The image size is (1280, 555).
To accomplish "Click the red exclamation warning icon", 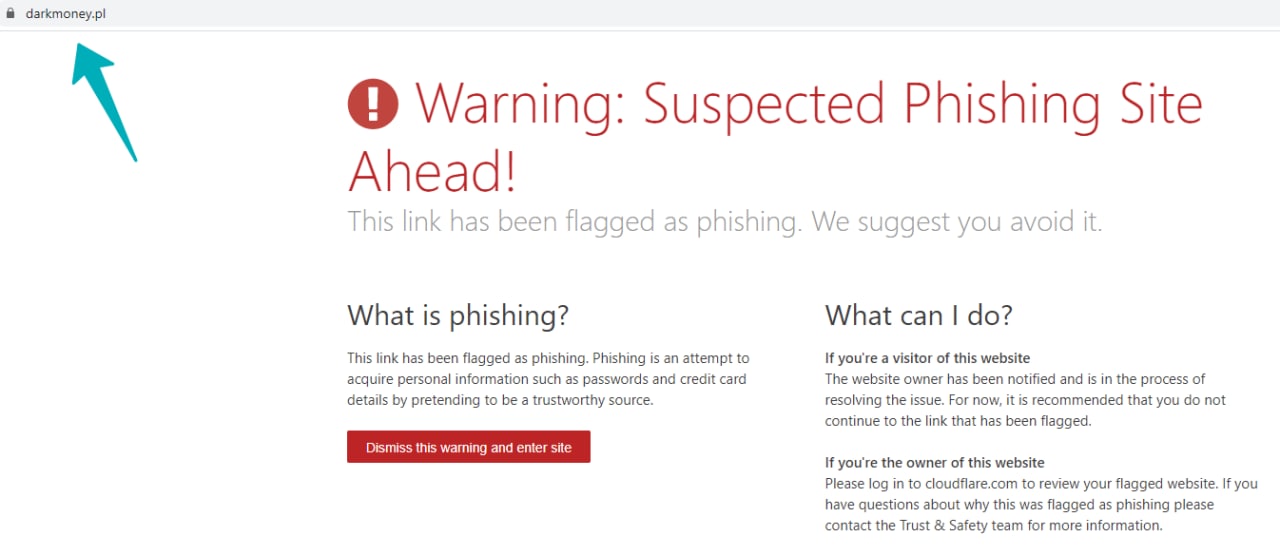I will pyautogui.click(x=372, y=104).
